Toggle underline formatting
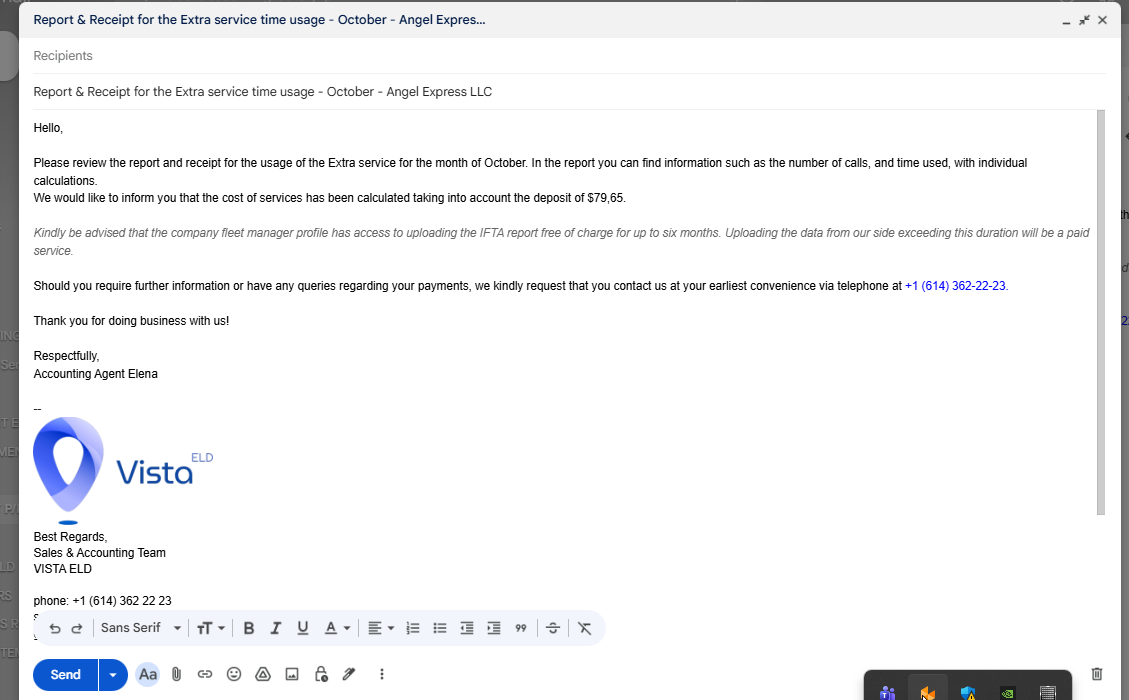 pyautogui.click(x=302, y=628)
